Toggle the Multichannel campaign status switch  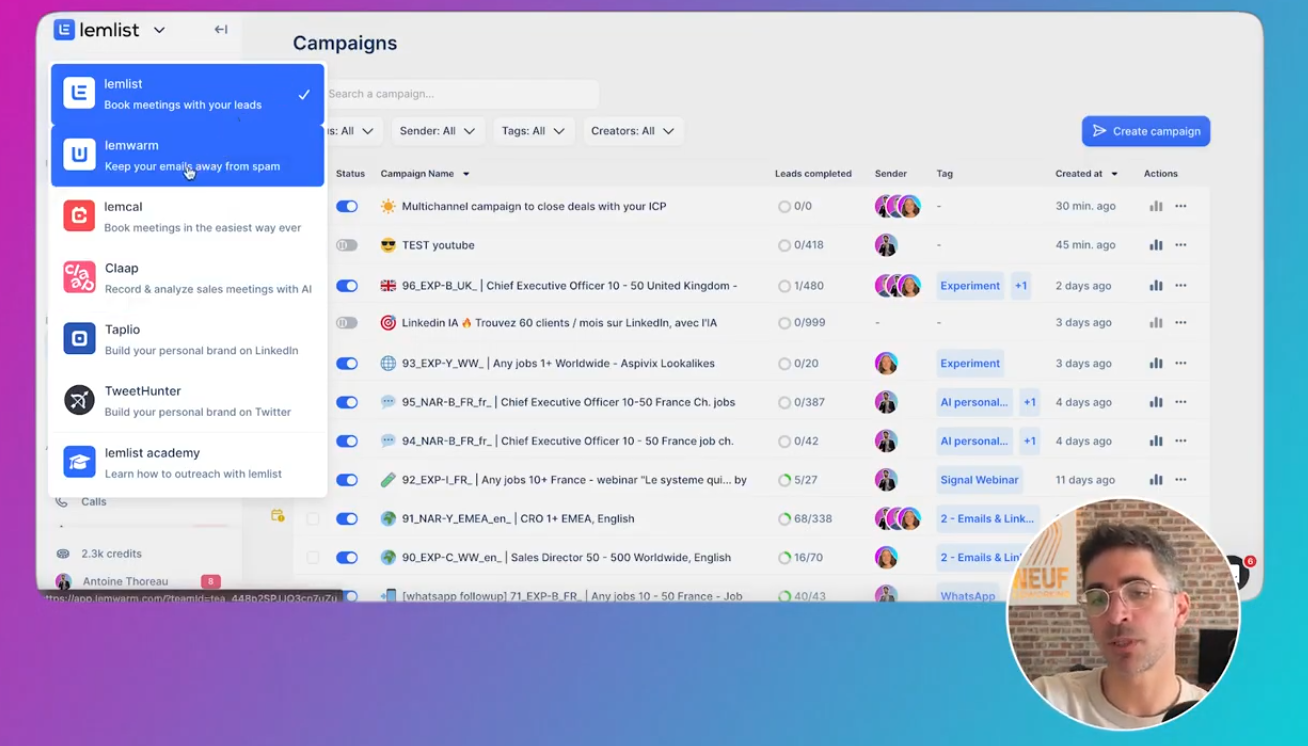tap(347, 206)
